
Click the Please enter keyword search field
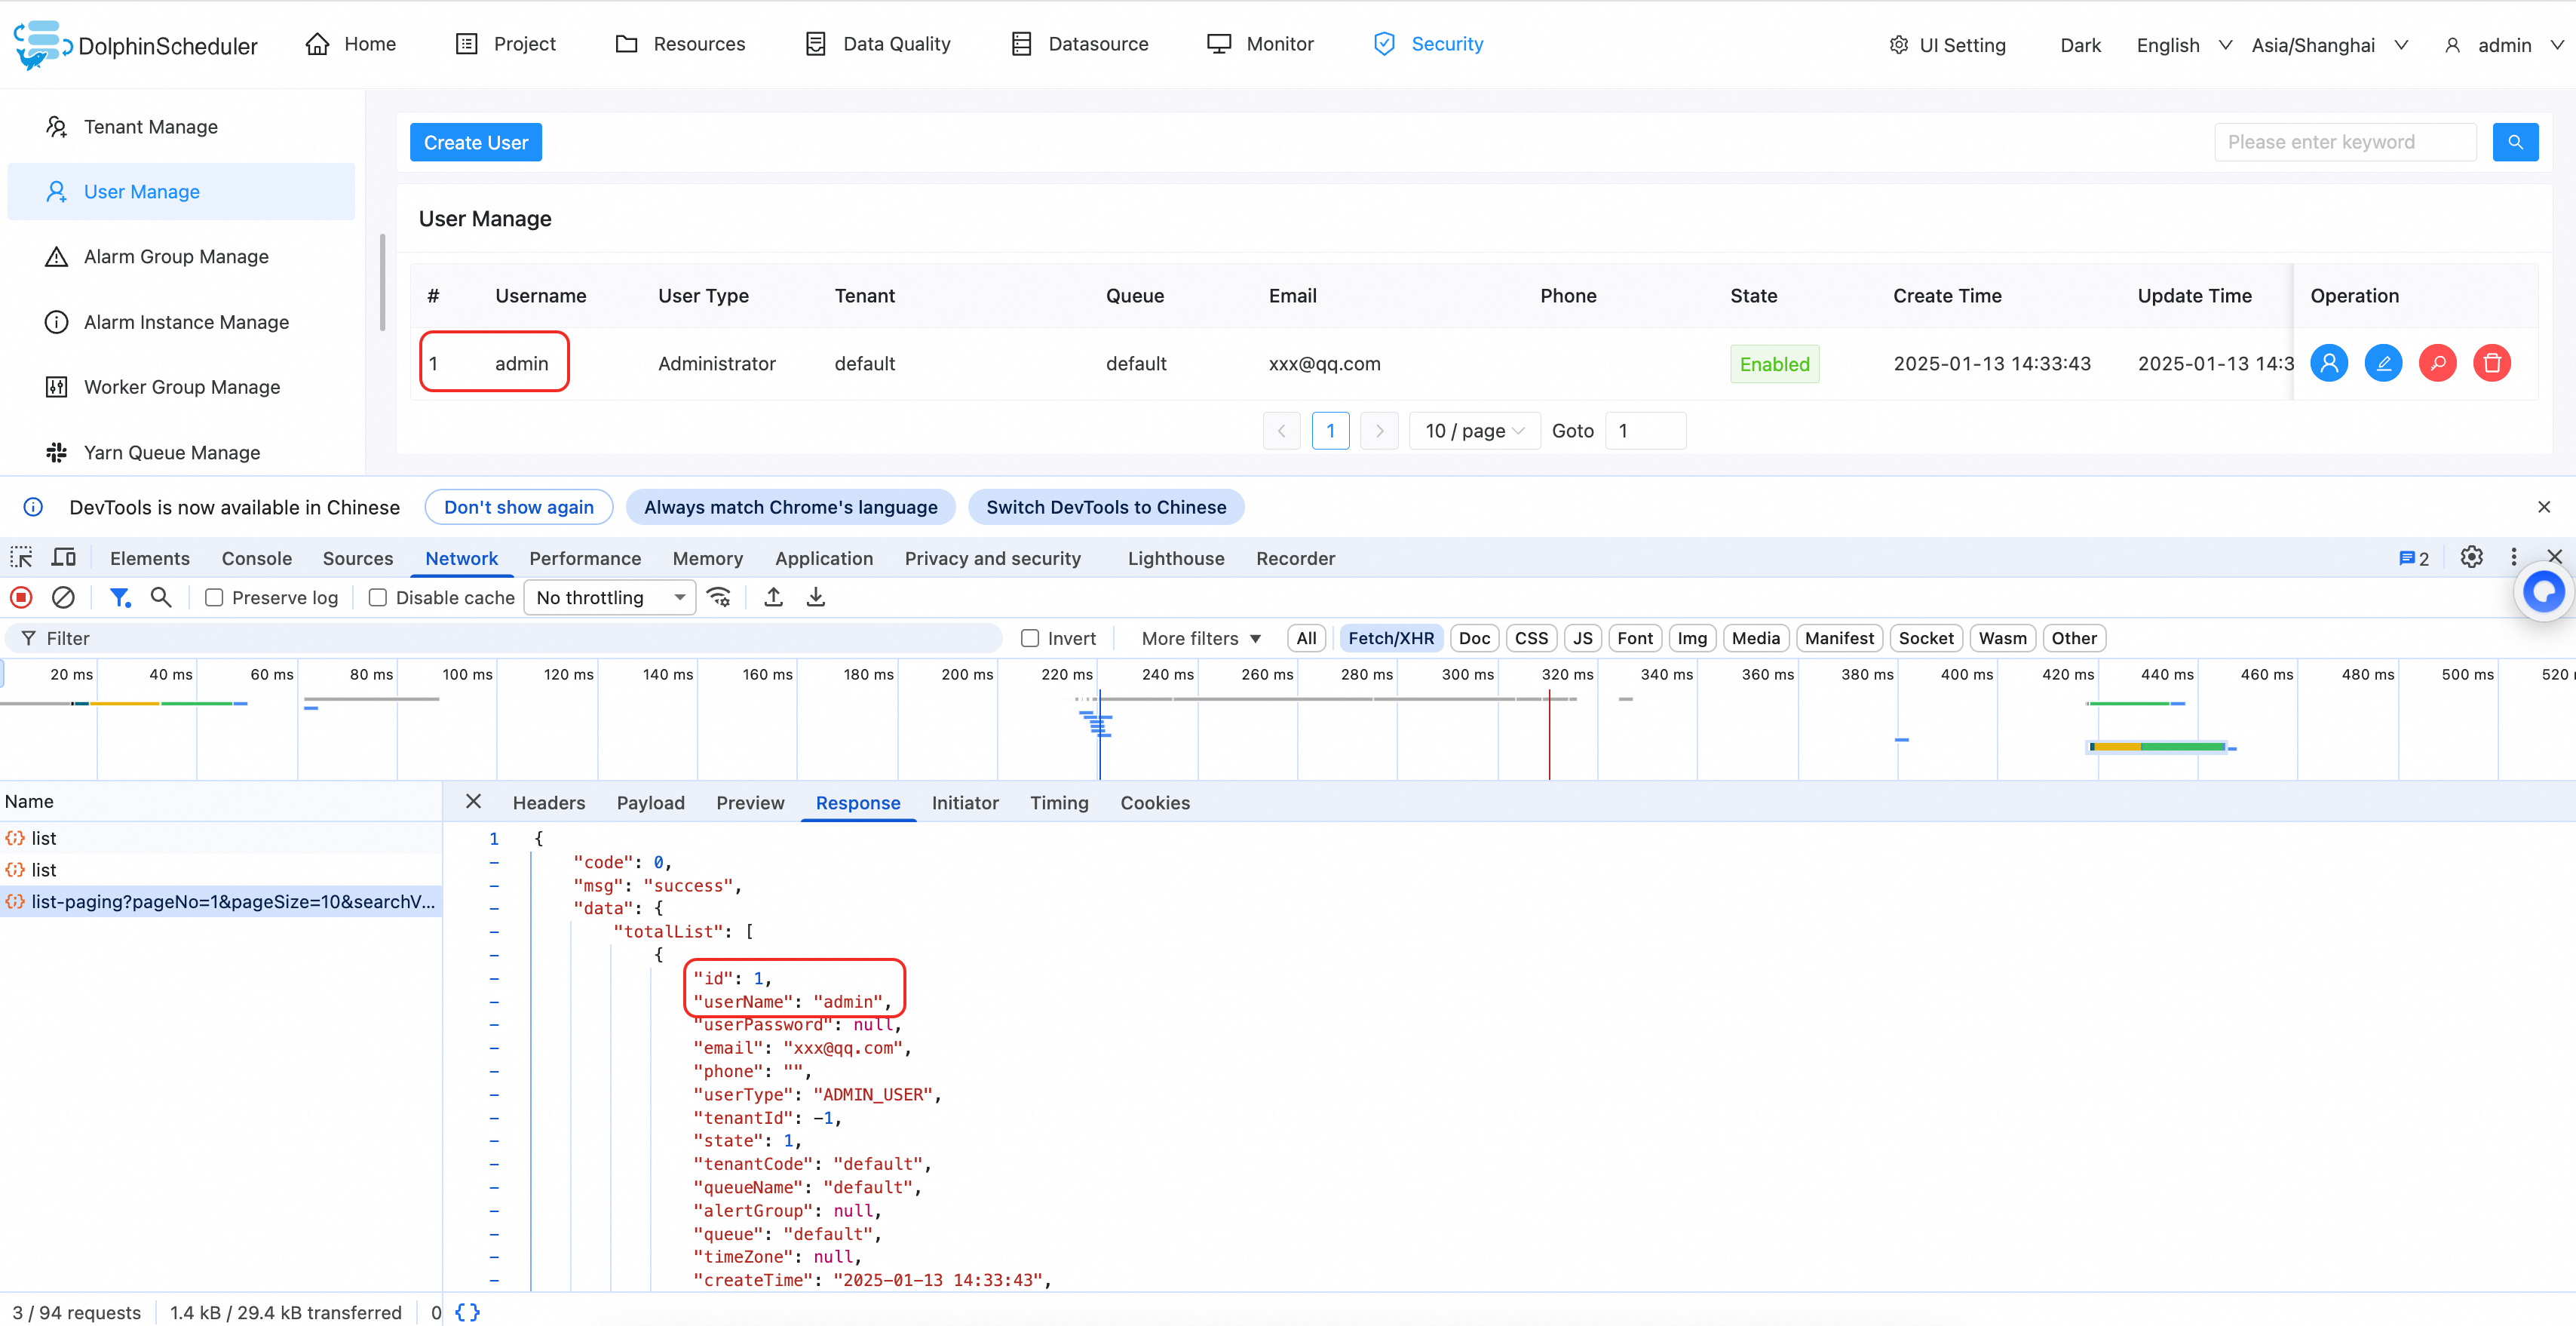coord(2345,142)
